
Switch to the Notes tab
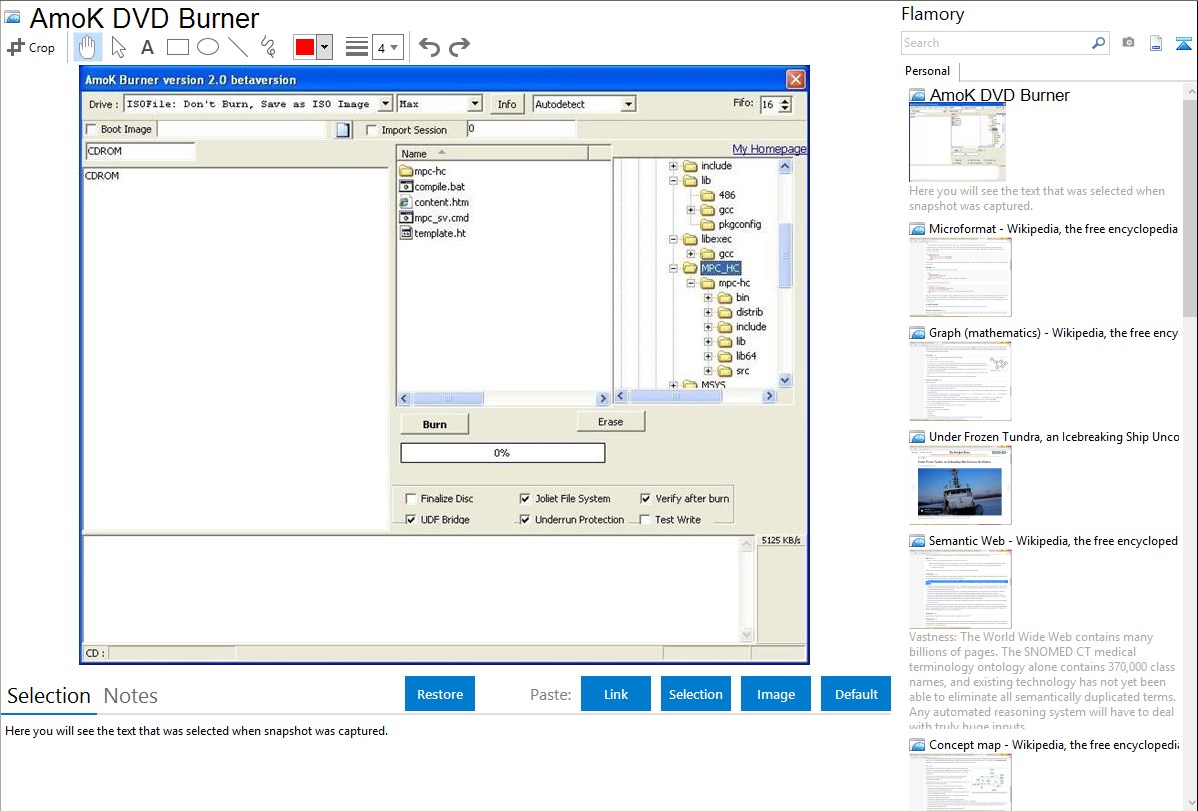click(x=131, y=696)
